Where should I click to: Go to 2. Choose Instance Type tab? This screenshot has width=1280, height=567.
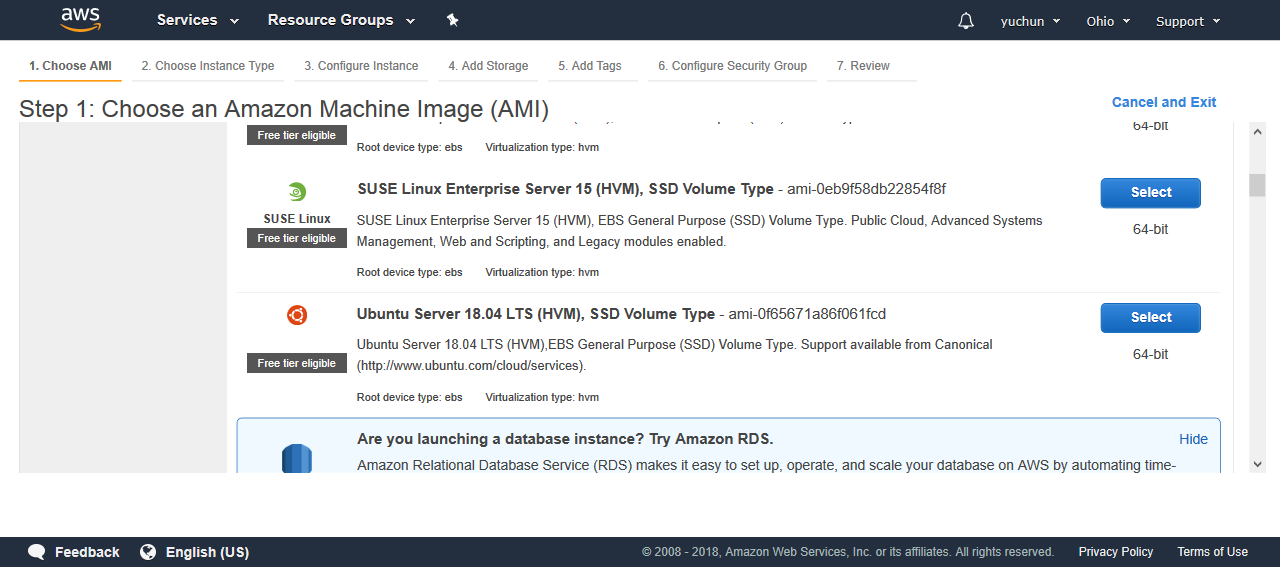[x=208, y=66]
